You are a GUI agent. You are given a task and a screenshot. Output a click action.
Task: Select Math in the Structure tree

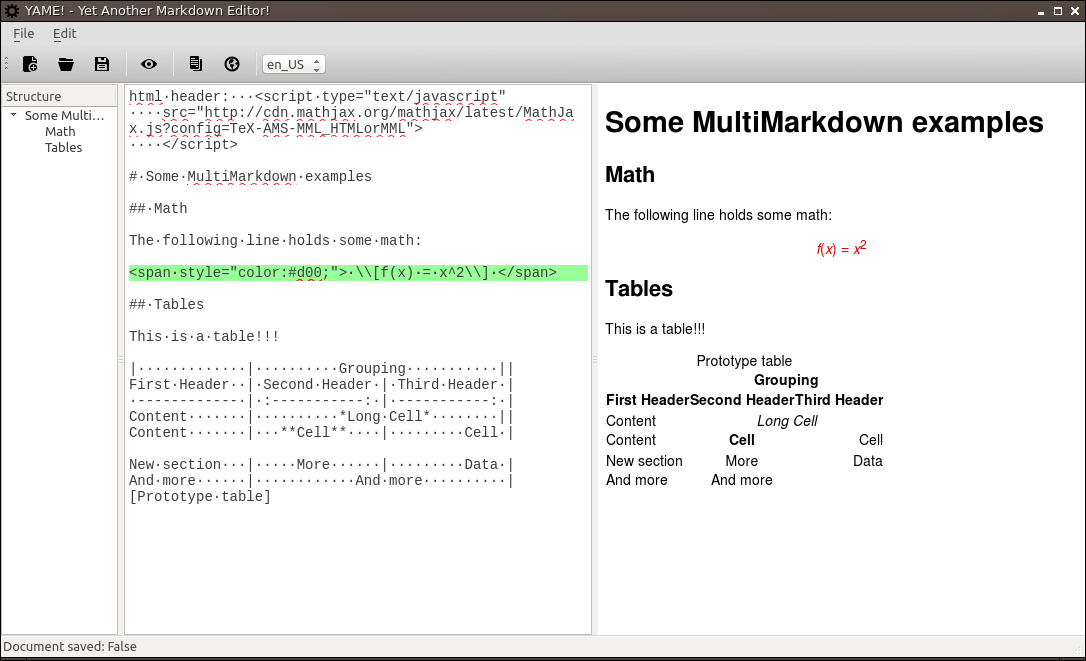(60, 132)
